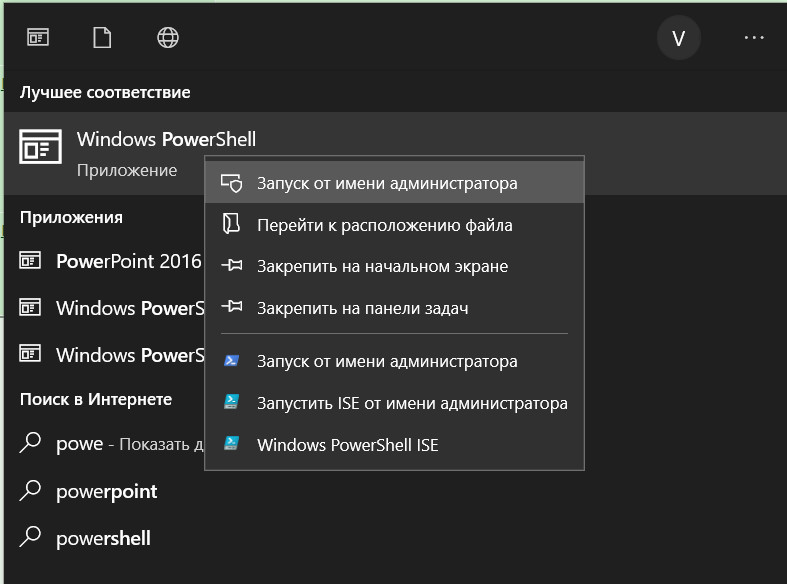The width and height of the screenshot is (787, 584).
Task: Click PowerShell ISE icon in last menu row
Action: tap(231, 443)
